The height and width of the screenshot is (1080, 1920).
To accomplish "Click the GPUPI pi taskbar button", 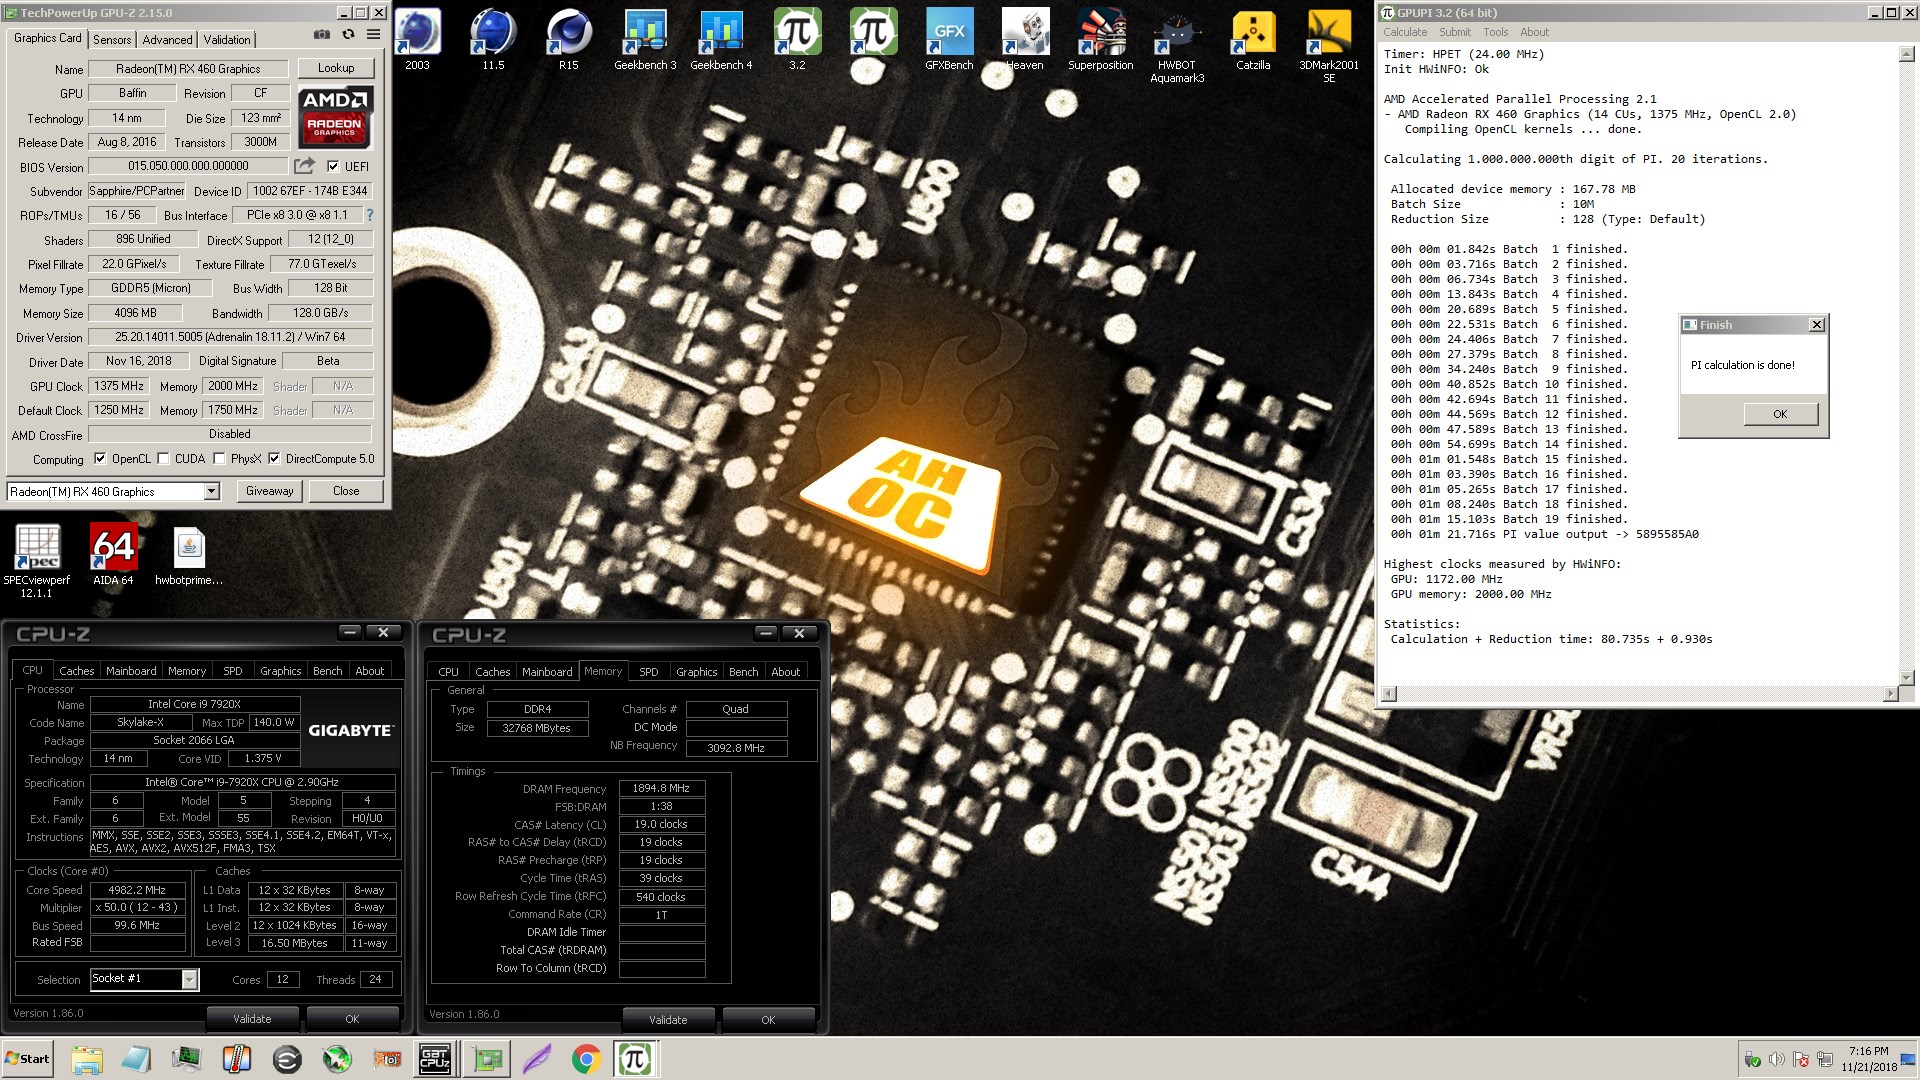I will [636, 1059].
